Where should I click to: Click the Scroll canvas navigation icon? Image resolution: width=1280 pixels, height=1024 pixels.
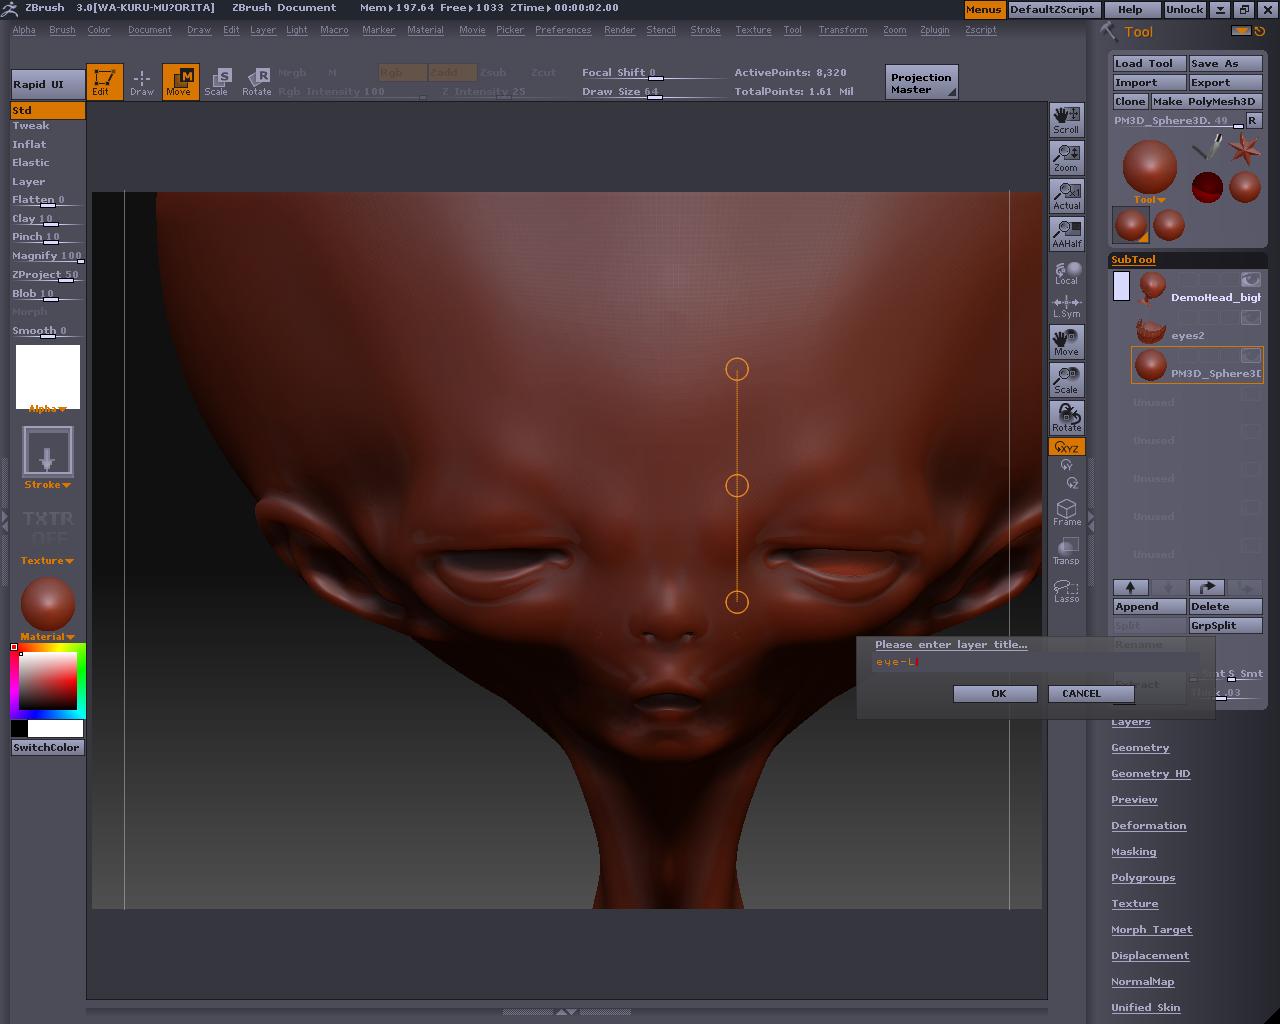(x=1066, y=119)
